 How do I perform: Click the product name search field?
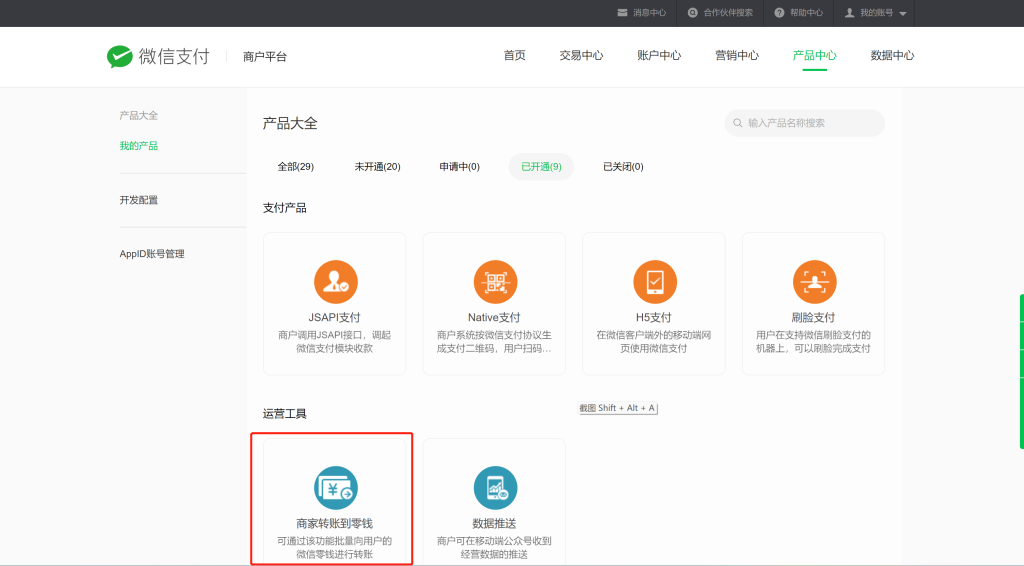[805, 123]
